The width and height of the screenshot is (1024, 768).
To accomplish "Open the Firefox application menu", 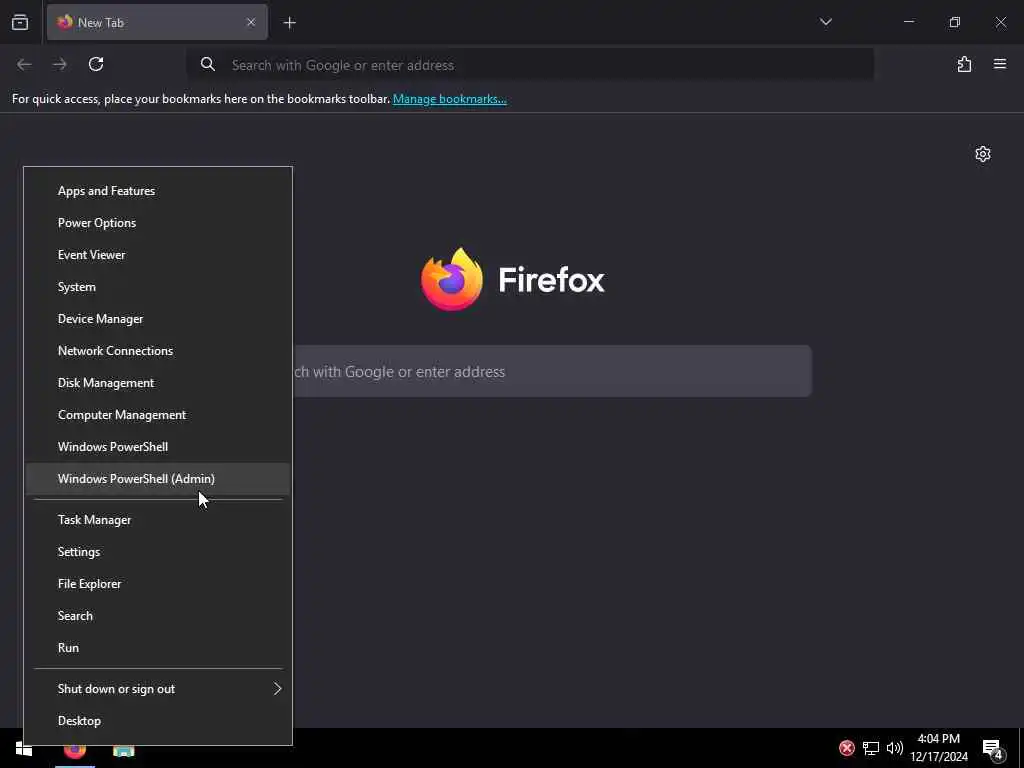I will click(x=1000, y=64).
